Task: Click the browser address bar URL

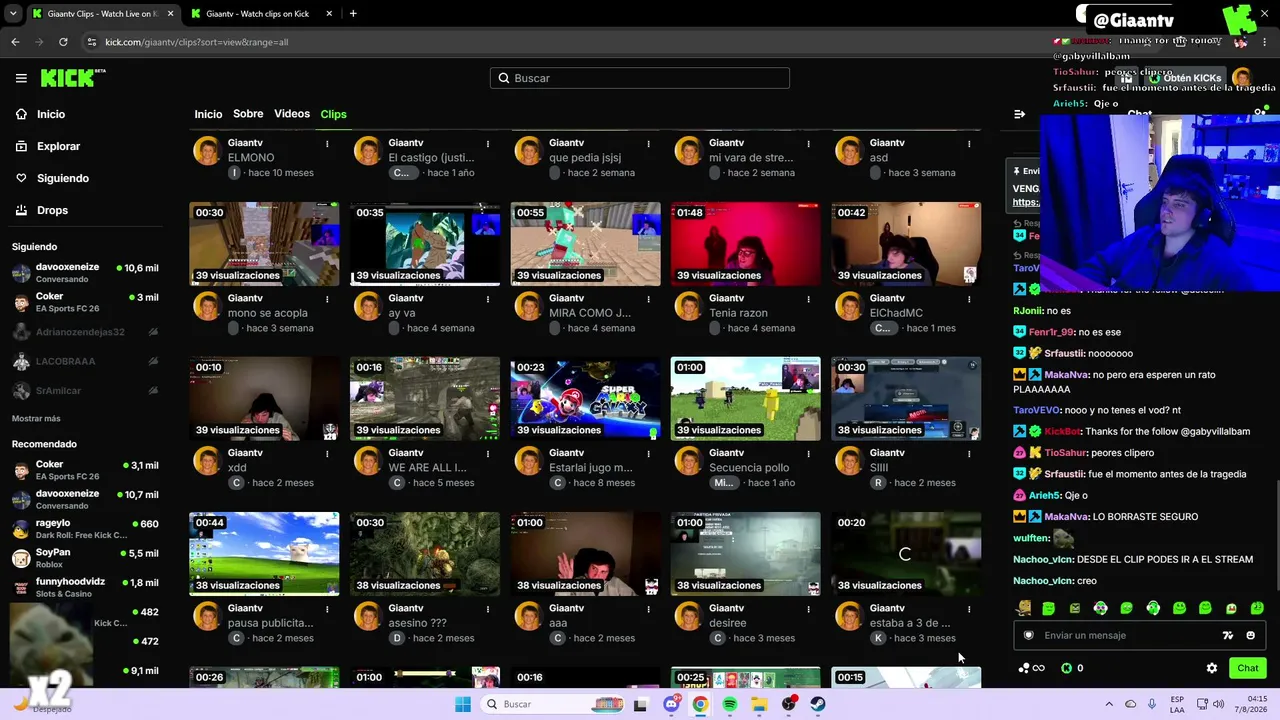Action: point(197,42)
